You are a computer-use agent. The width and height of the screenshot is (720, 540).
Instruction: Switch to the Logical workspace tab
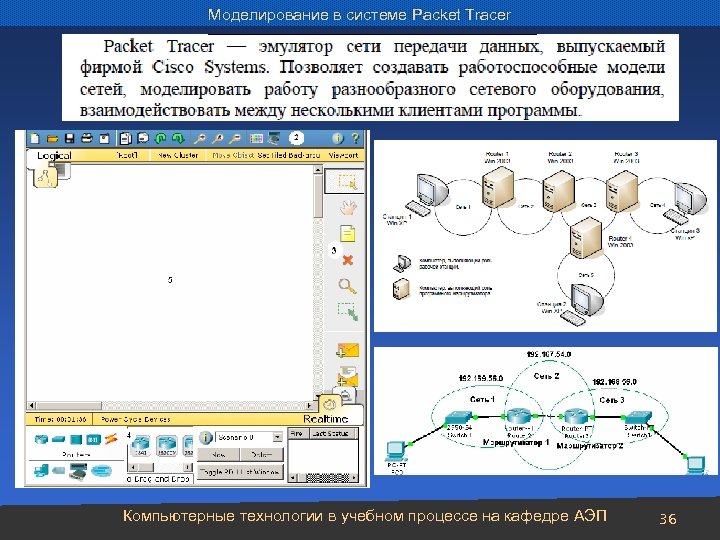click(54, 156)
